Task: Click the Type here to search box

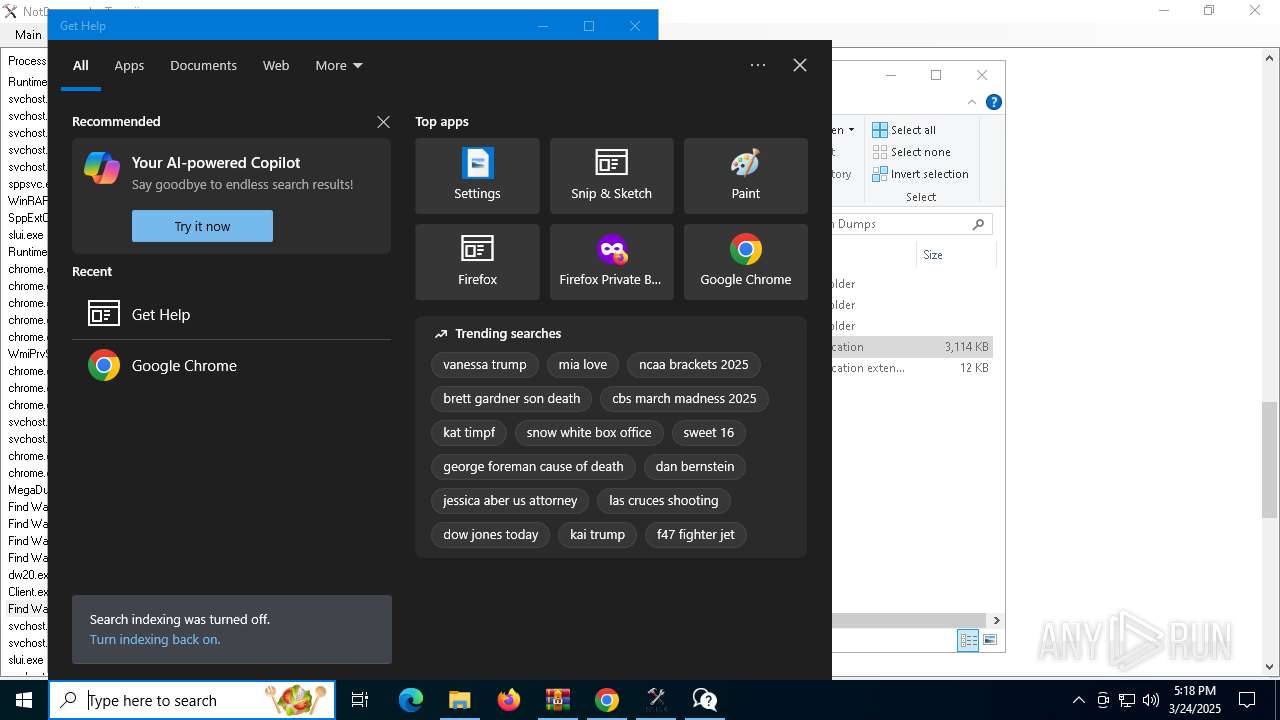Action: click(192, 700)
